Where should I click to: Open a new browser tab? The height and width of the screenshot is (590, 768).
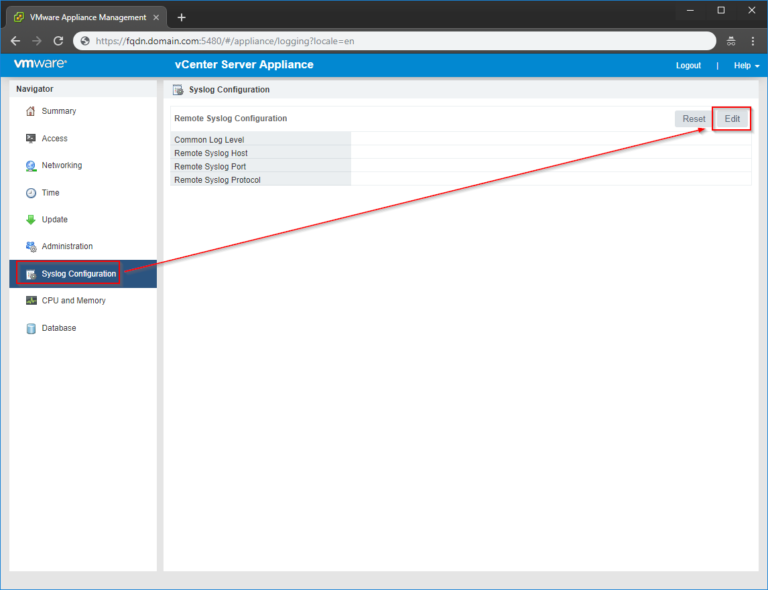click(x=181, y=17)
